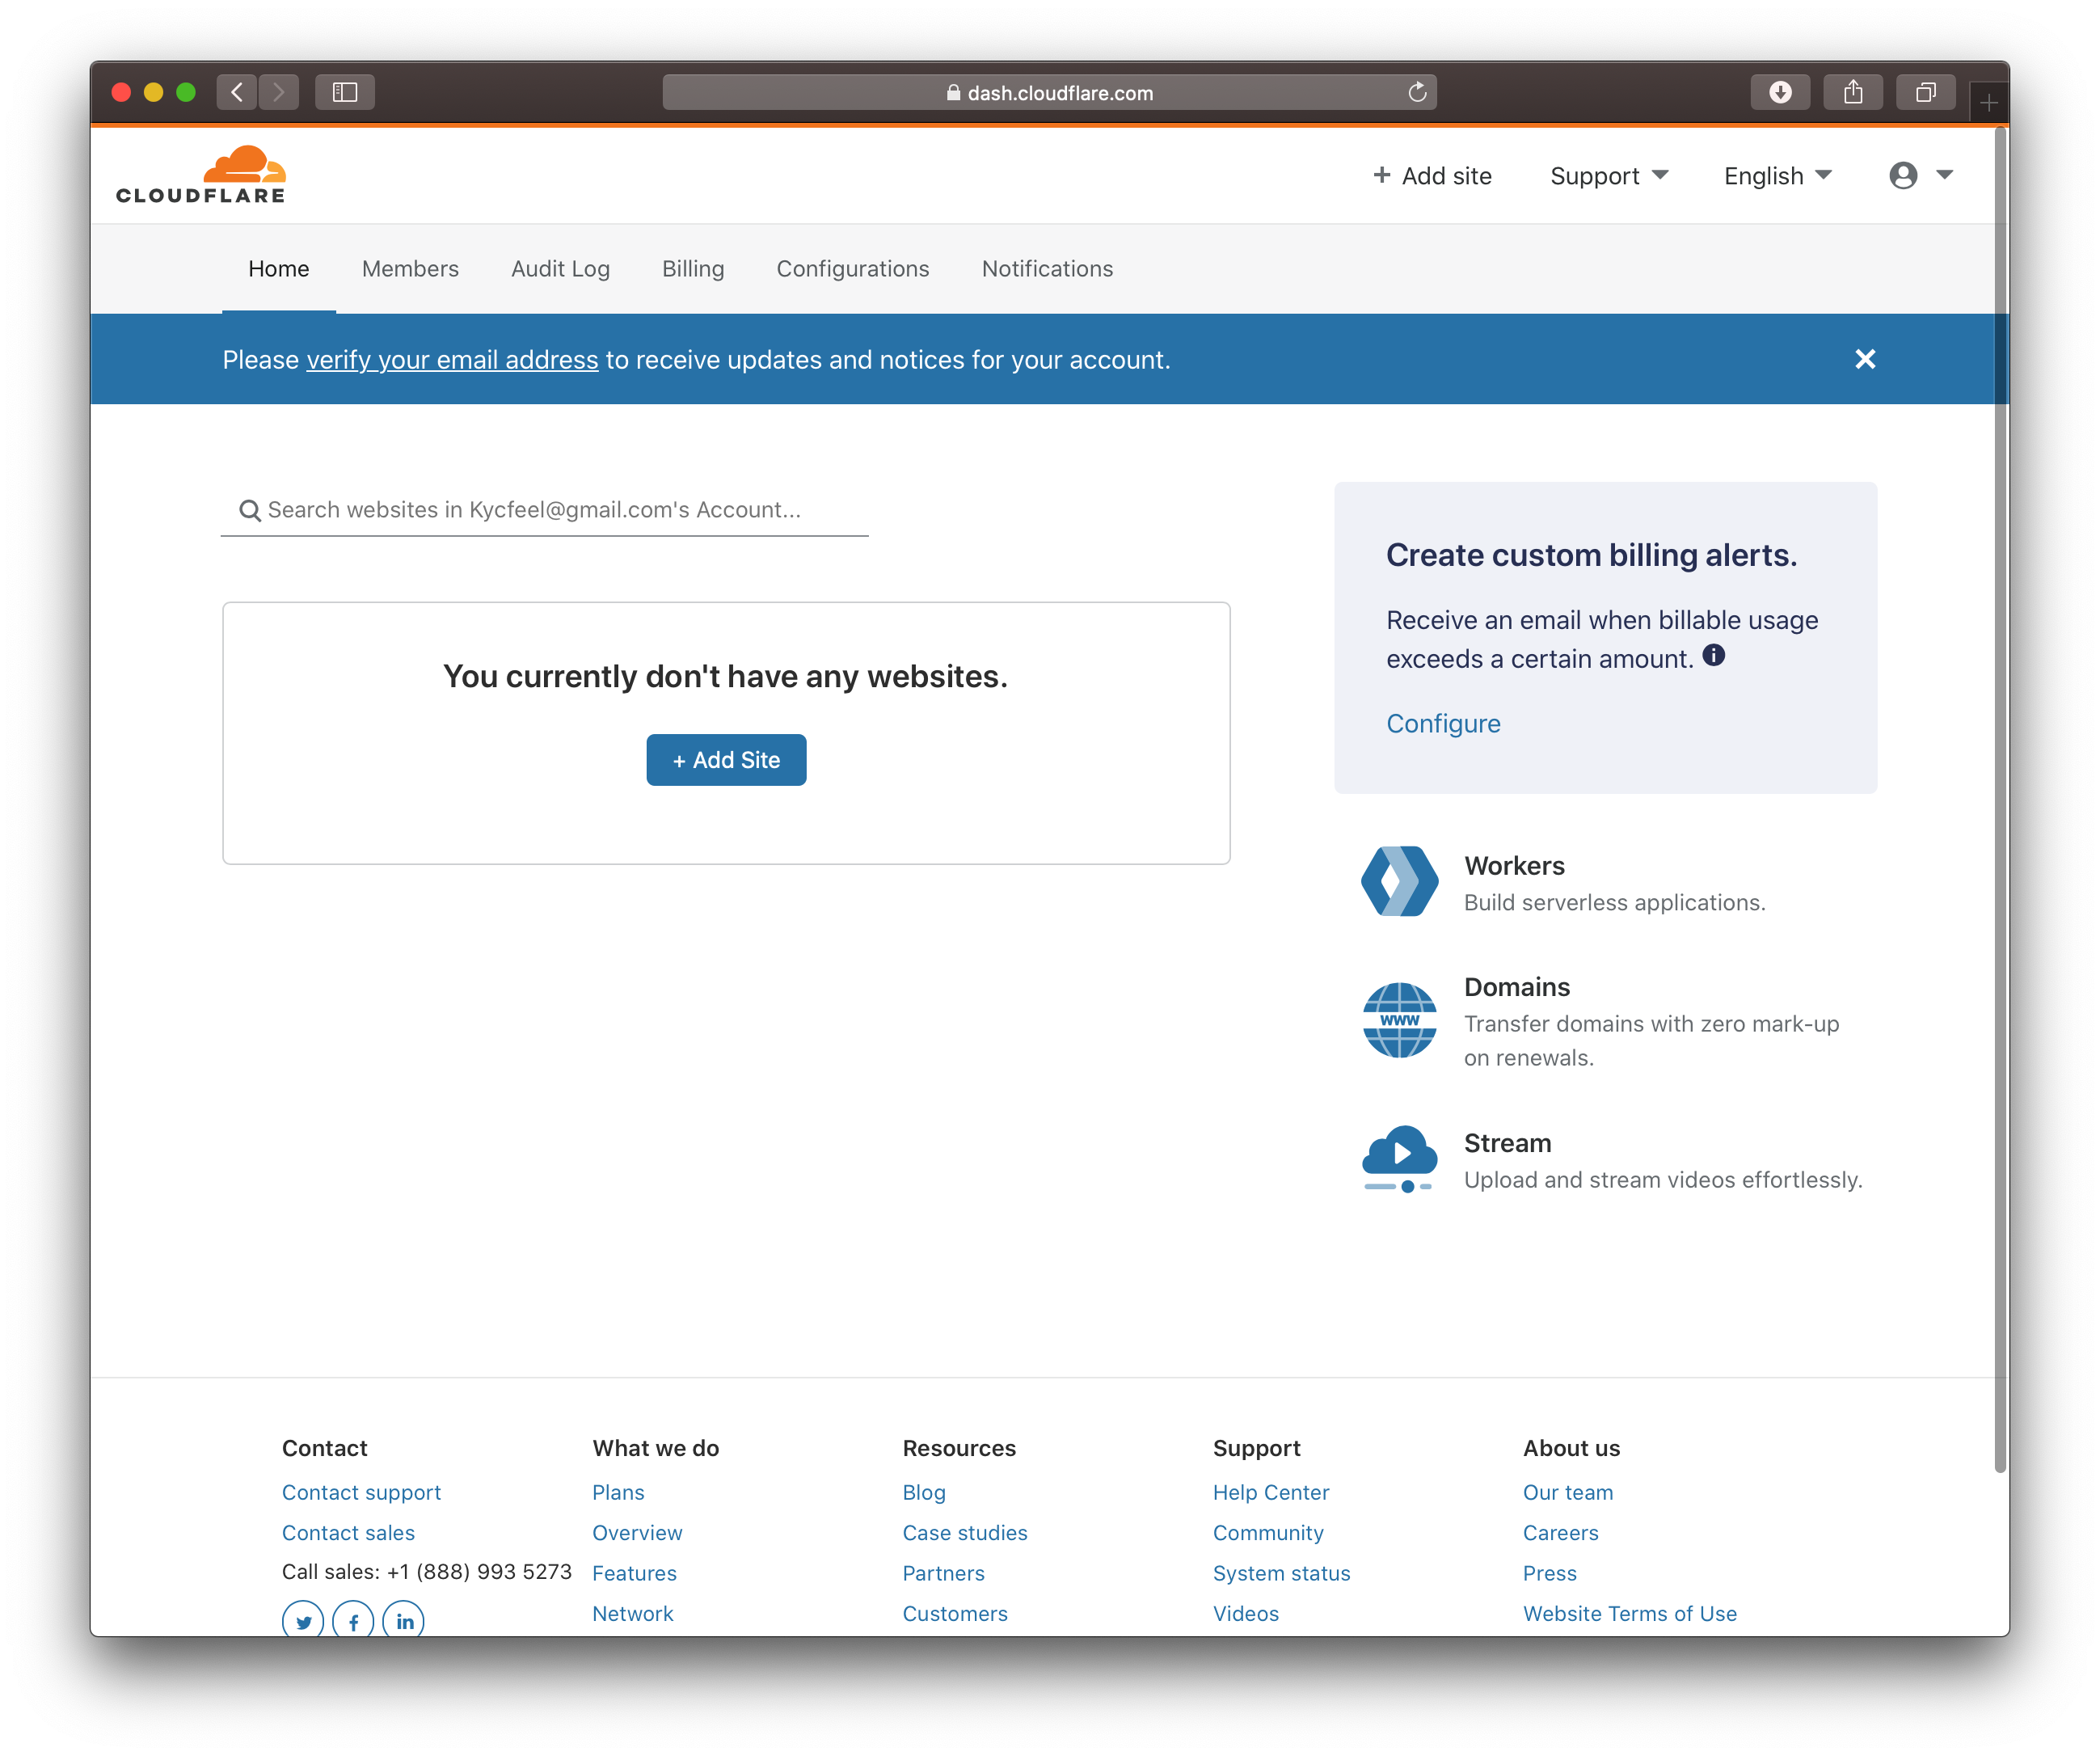Screen dimensions: 2100x1756
Task: Open the Stream heading link
Action: (x=1507, y=1142)
